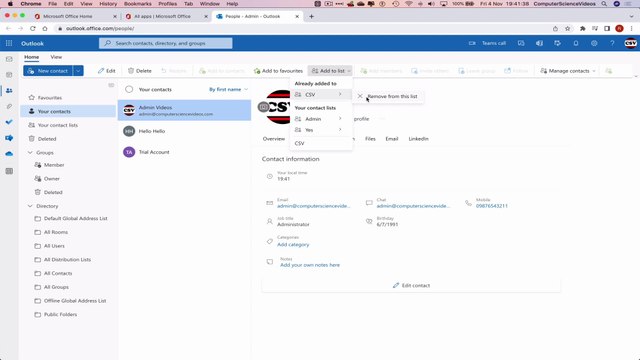Open macOS Spotlight search icon

click(604, 4)
